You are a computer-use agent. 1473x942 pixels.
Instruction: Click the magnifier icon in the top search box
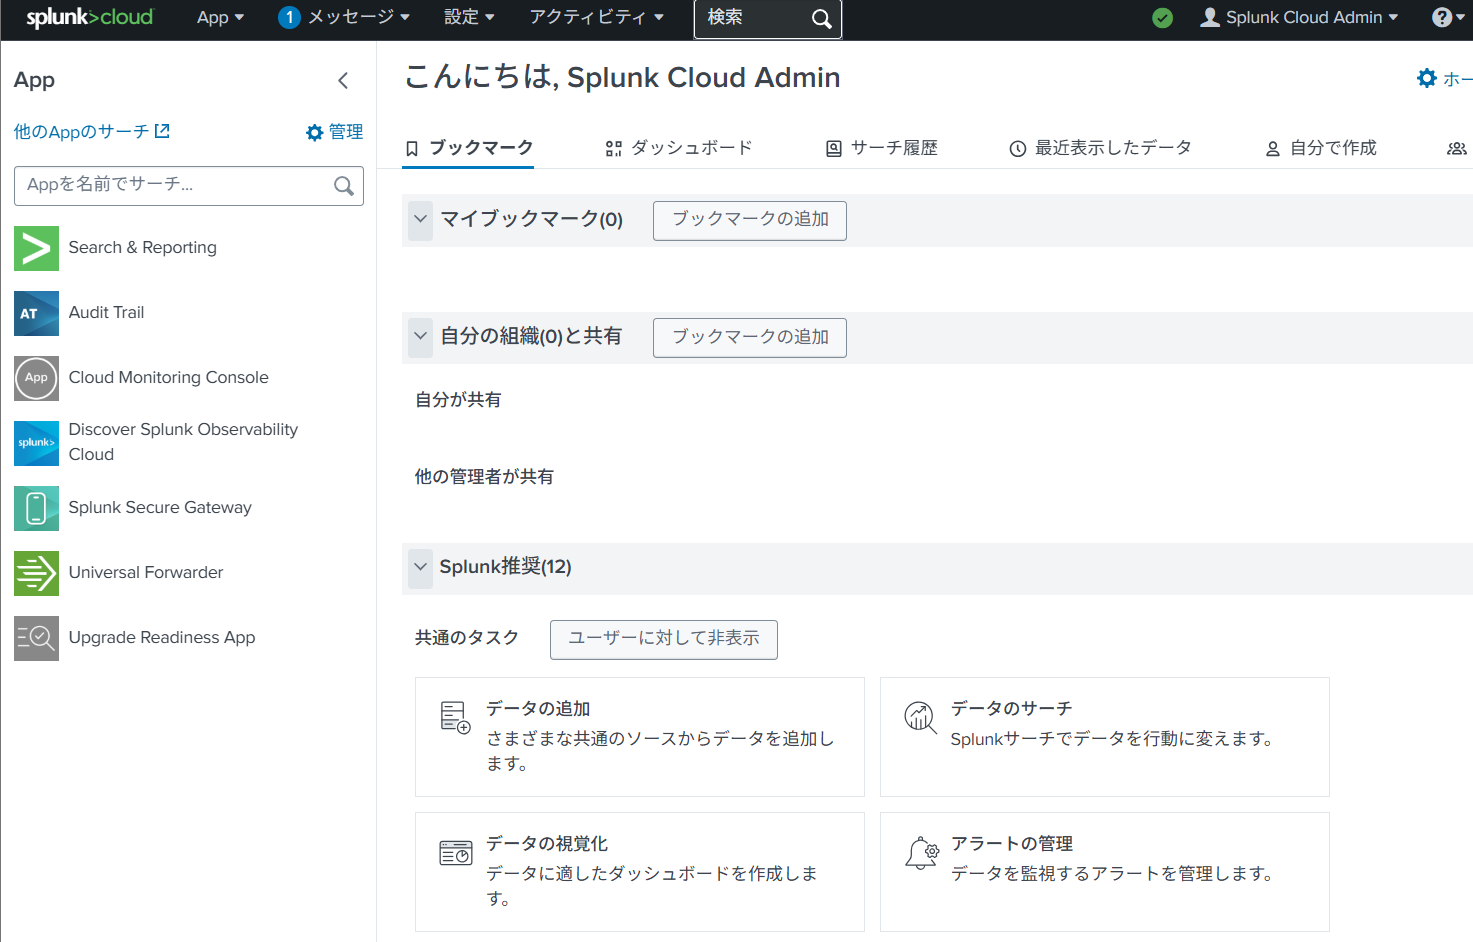(821, 19)
